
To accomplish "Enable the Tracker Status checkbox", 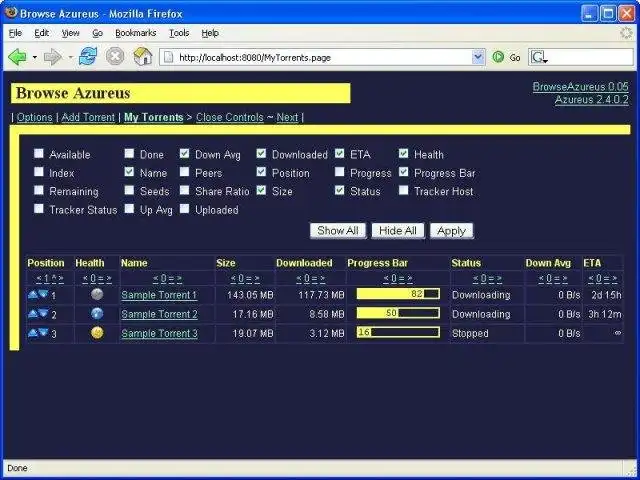I will [x=39, y=209].
